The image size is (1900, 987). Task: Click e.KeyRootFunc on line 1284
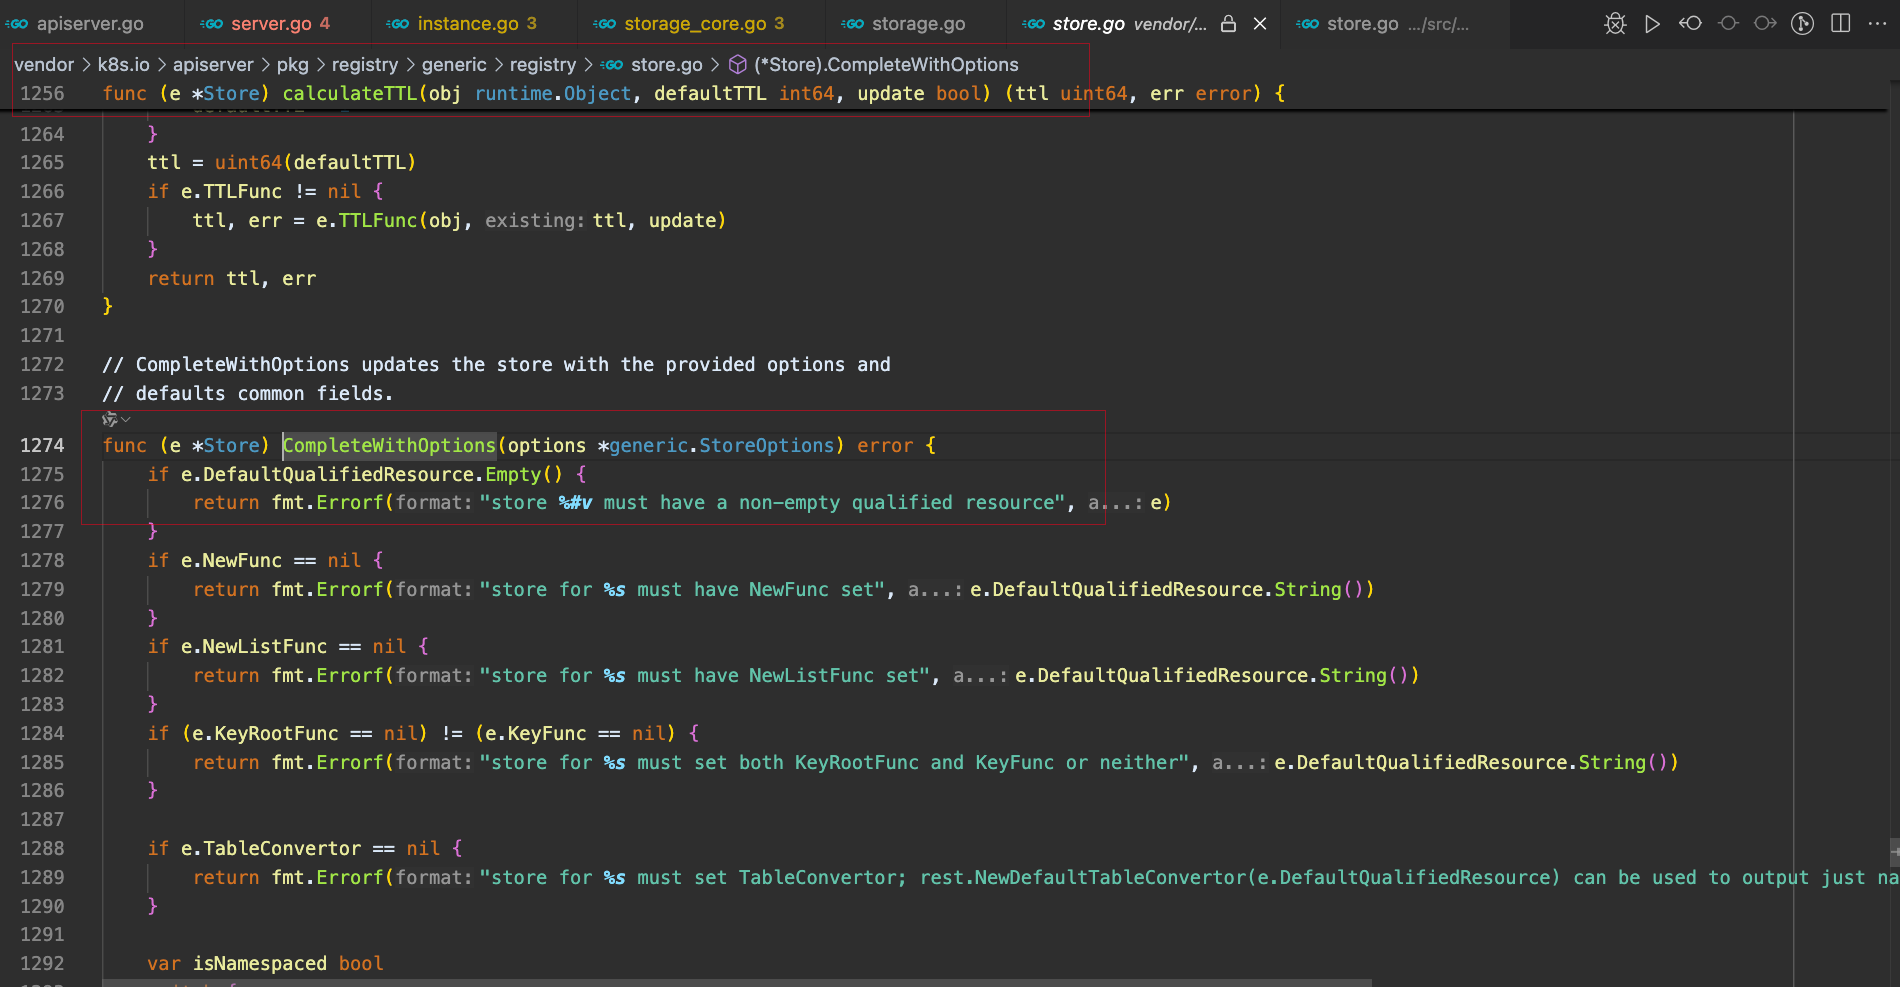[x=265, y=733]
